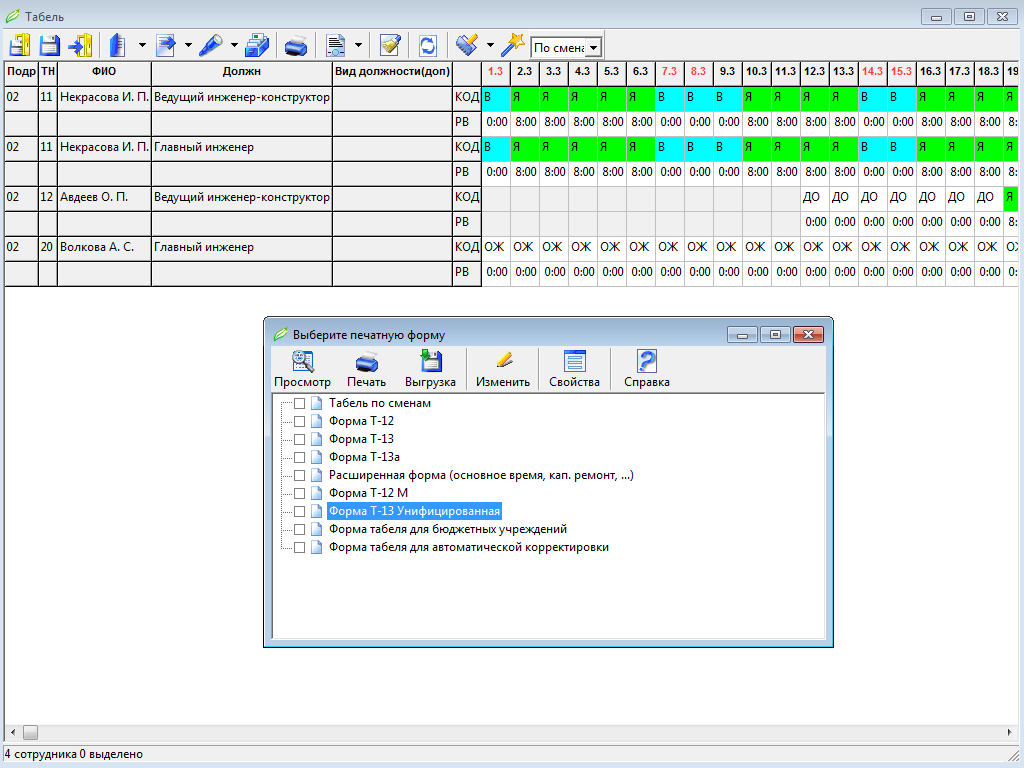
Task: Click the printer icon in main toolbar
Action: (x=296, y=45)
